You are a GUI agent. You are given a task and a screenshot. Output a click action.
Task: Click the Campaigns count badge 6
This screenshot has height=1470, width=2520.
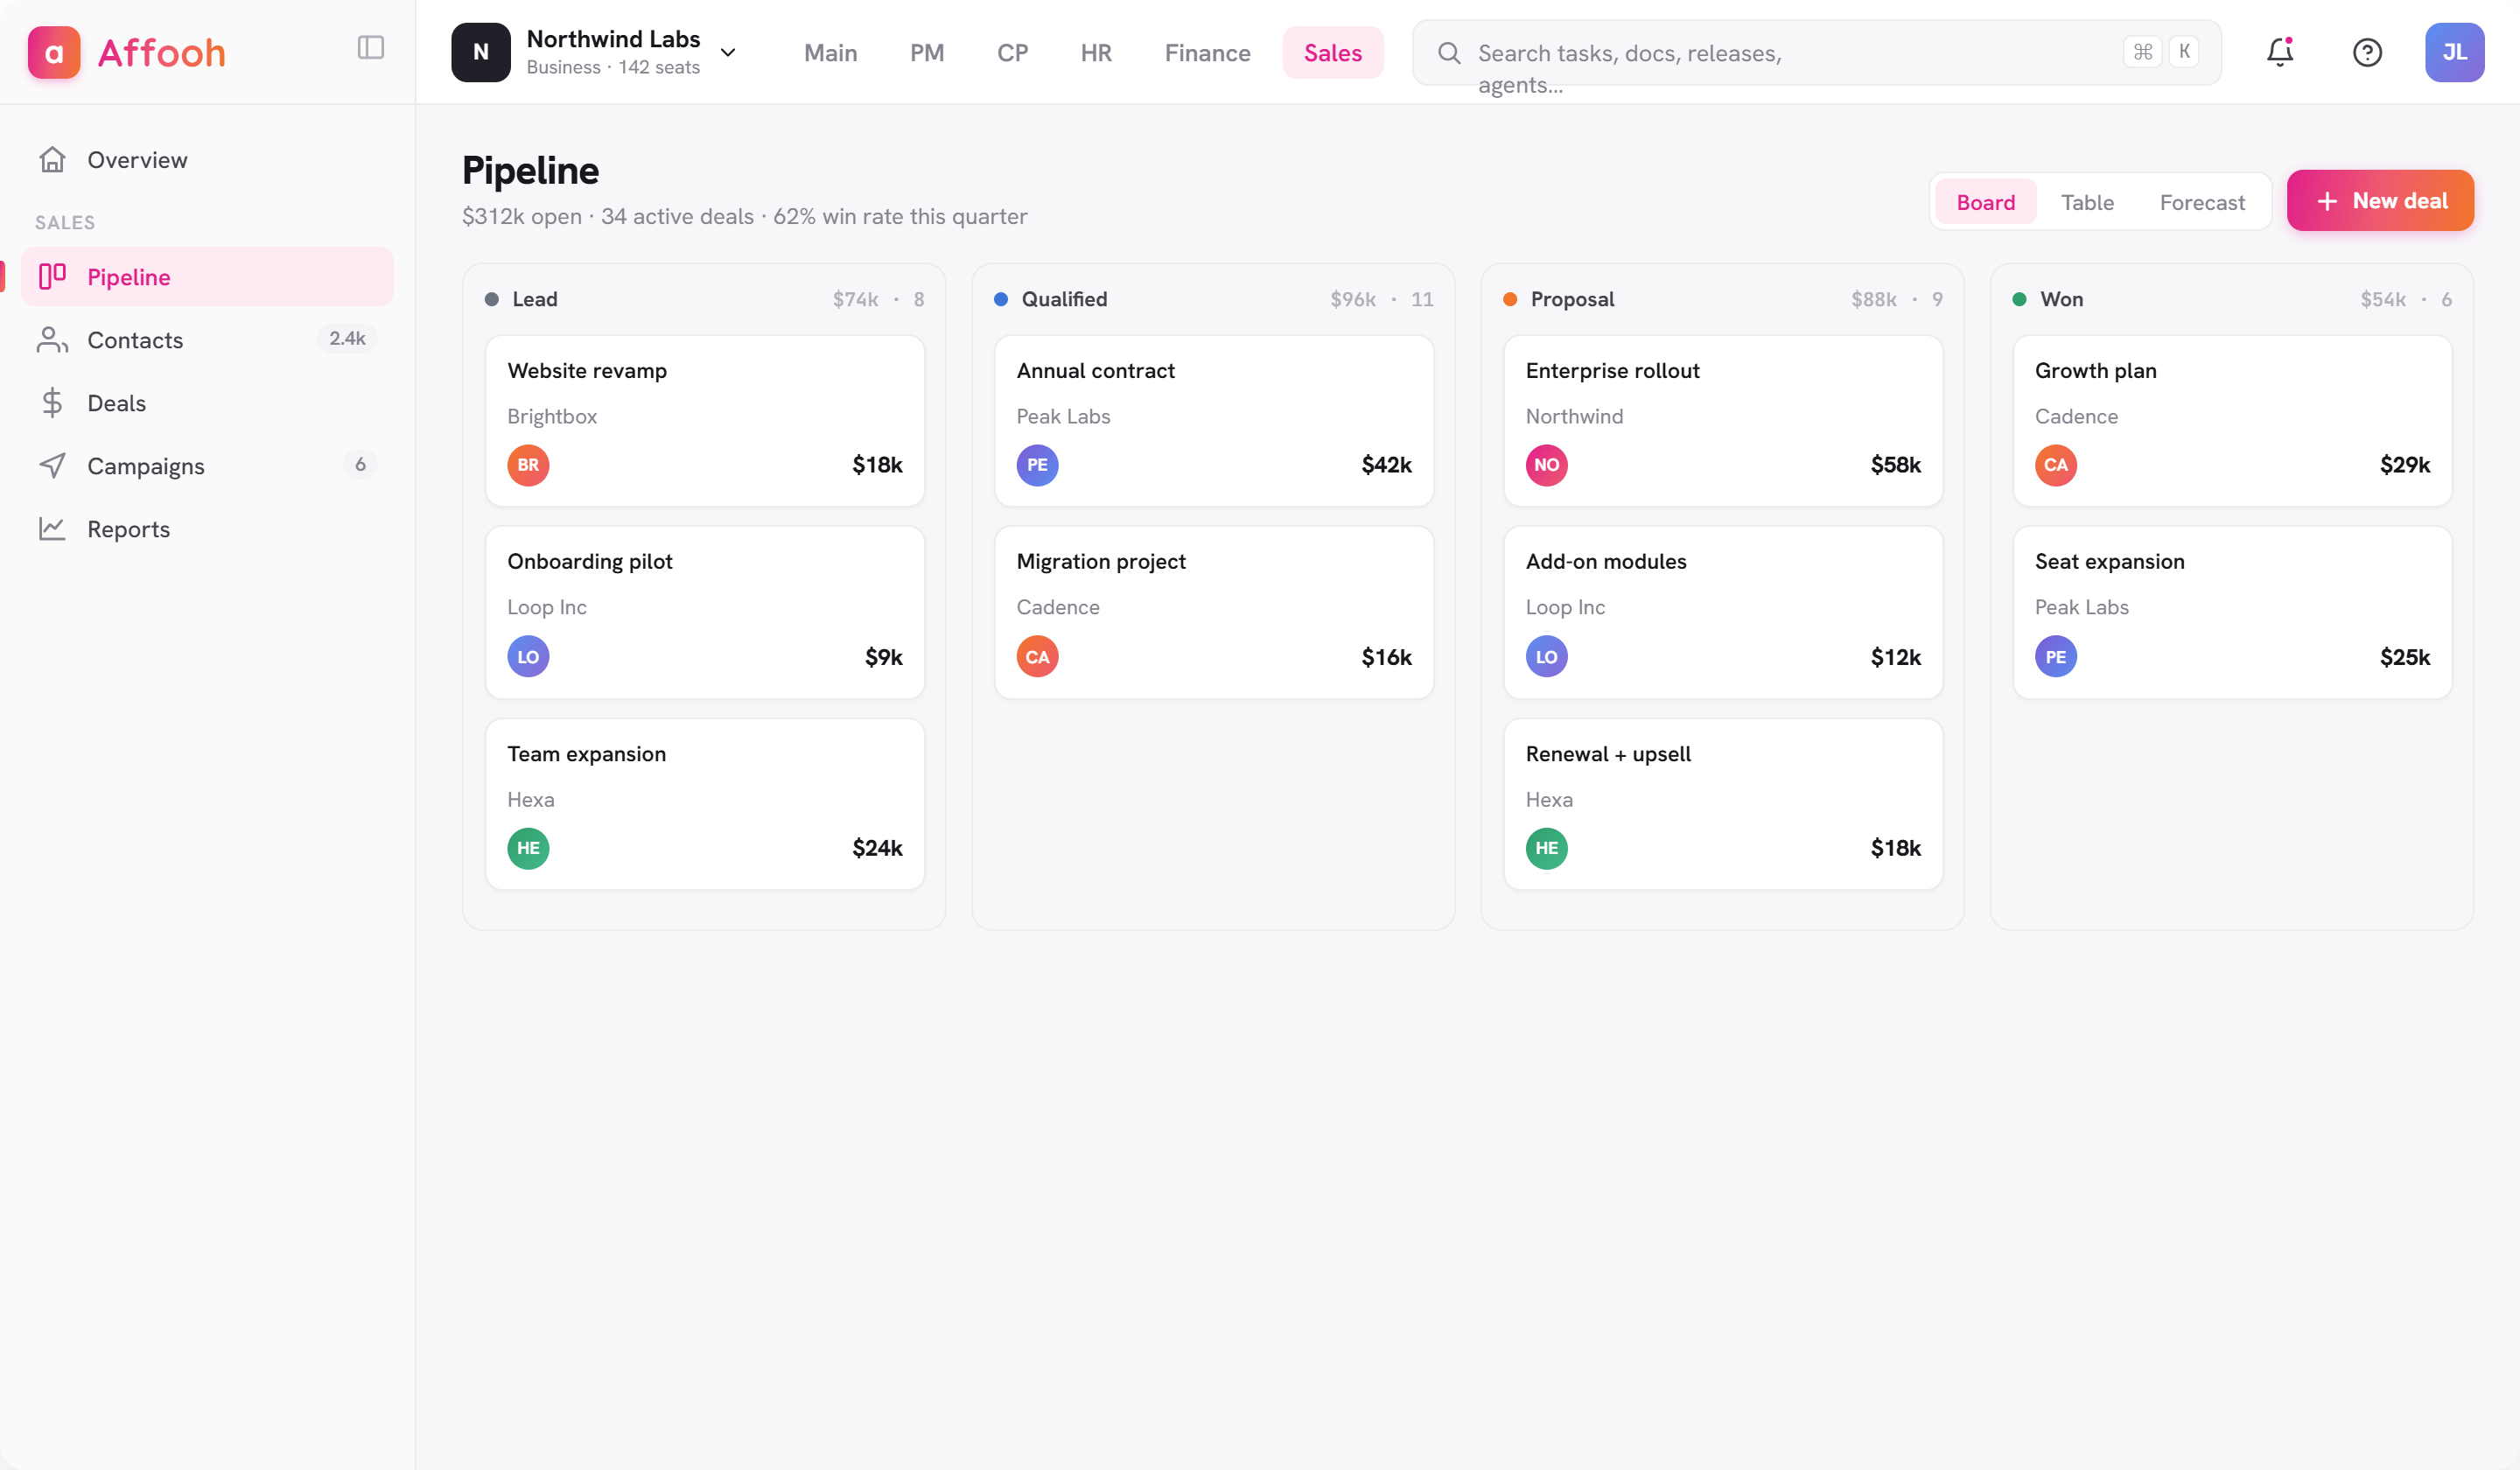click(x=360, y=465)
